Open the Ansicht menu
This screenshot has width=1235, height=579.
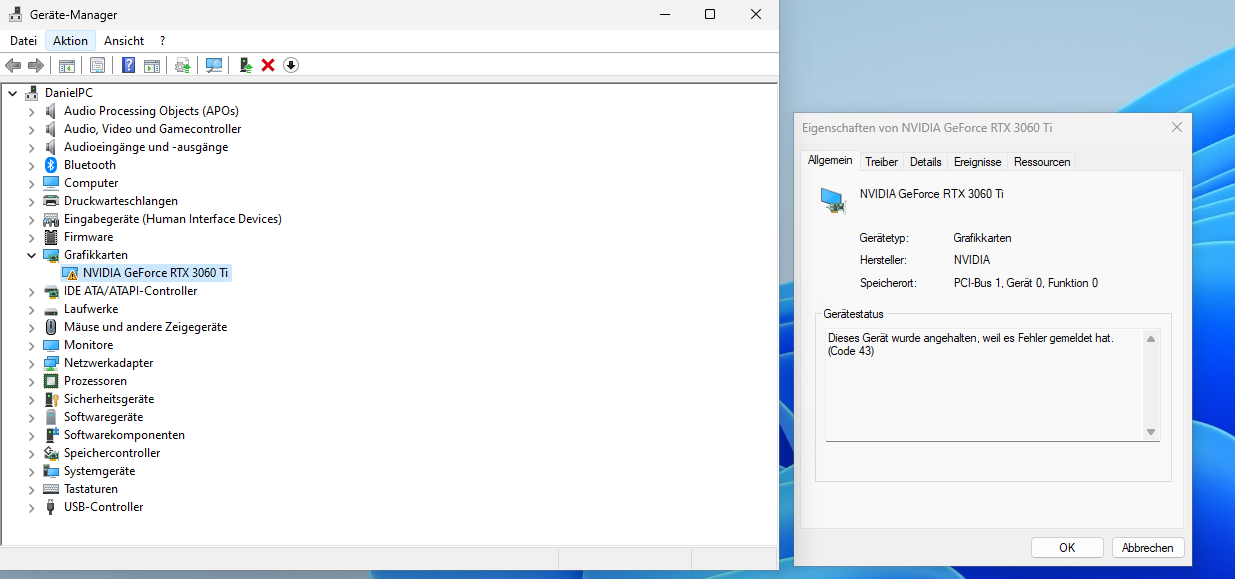coord(124,41)
